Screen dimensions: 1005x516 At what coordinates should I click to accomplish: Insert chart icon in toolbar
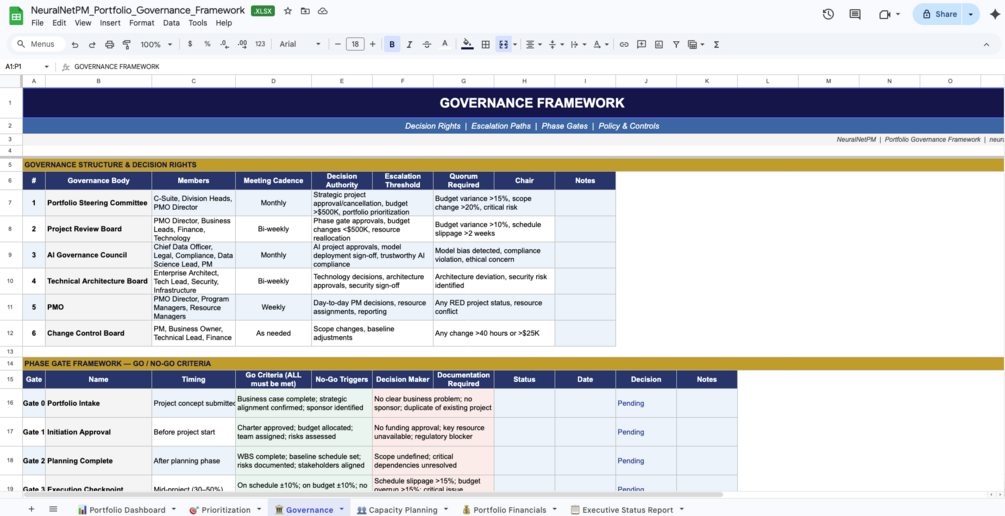click(659, 45)
